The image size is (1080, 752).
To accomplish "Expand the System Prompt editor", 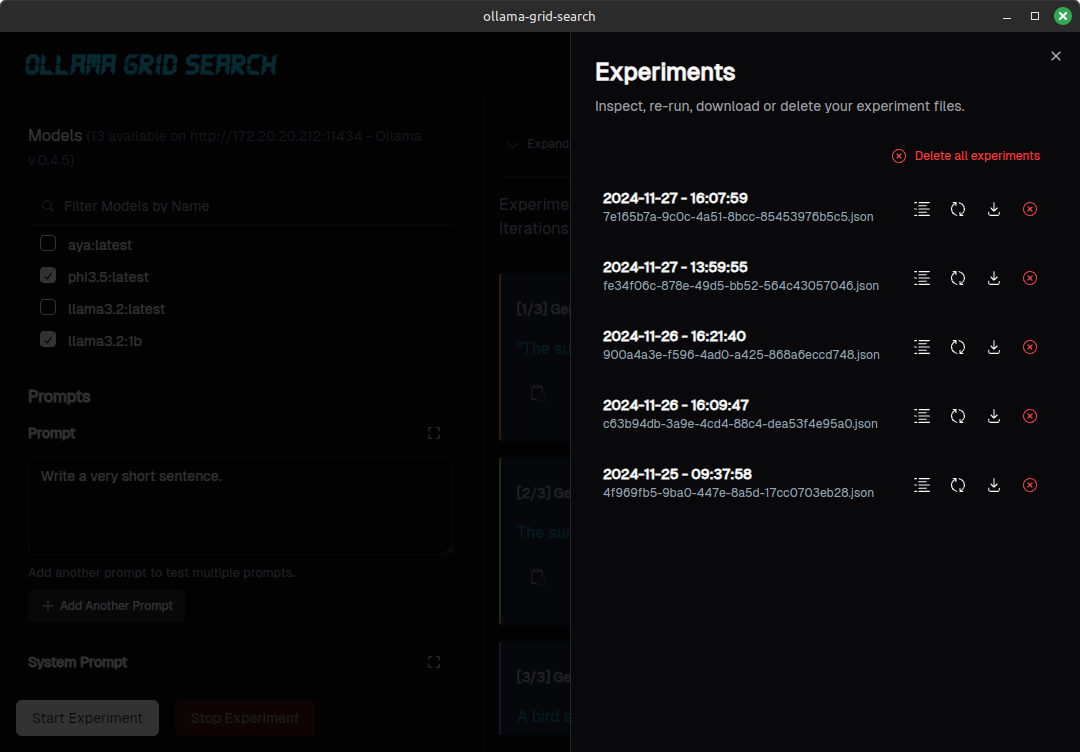I will coord(434,662).
